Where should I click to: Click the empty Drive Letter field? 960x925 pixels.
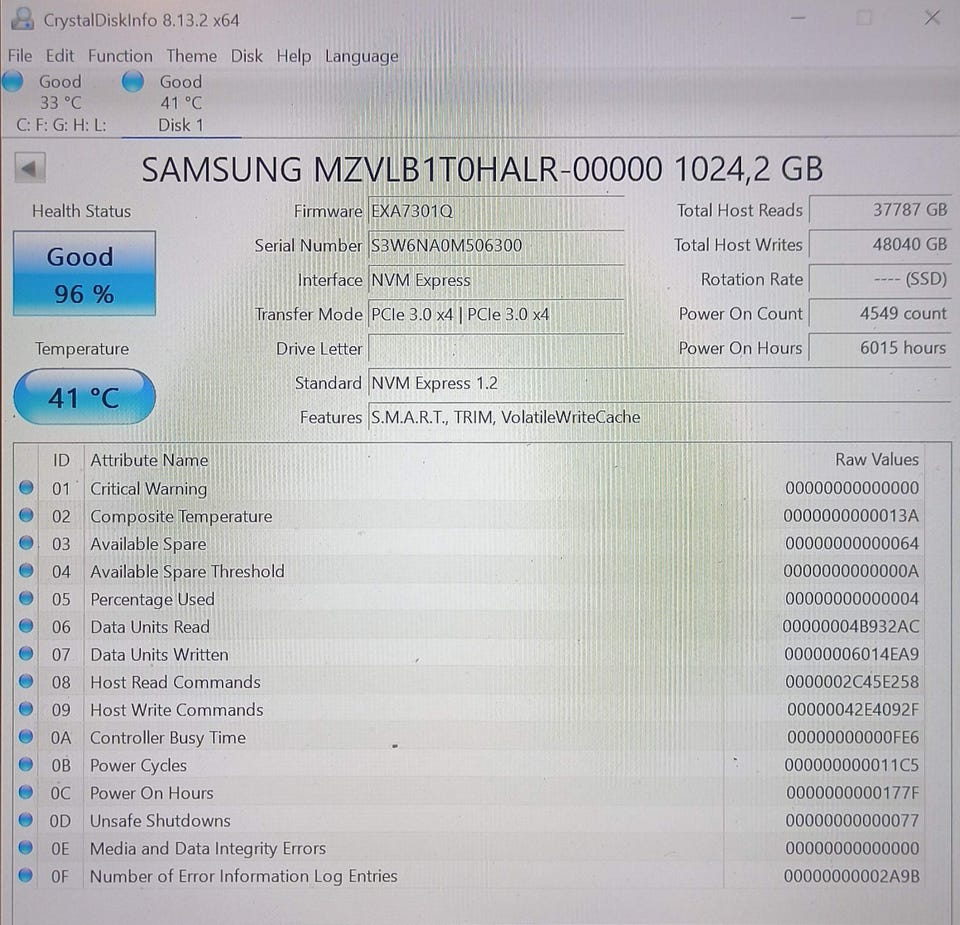[496, 348]
